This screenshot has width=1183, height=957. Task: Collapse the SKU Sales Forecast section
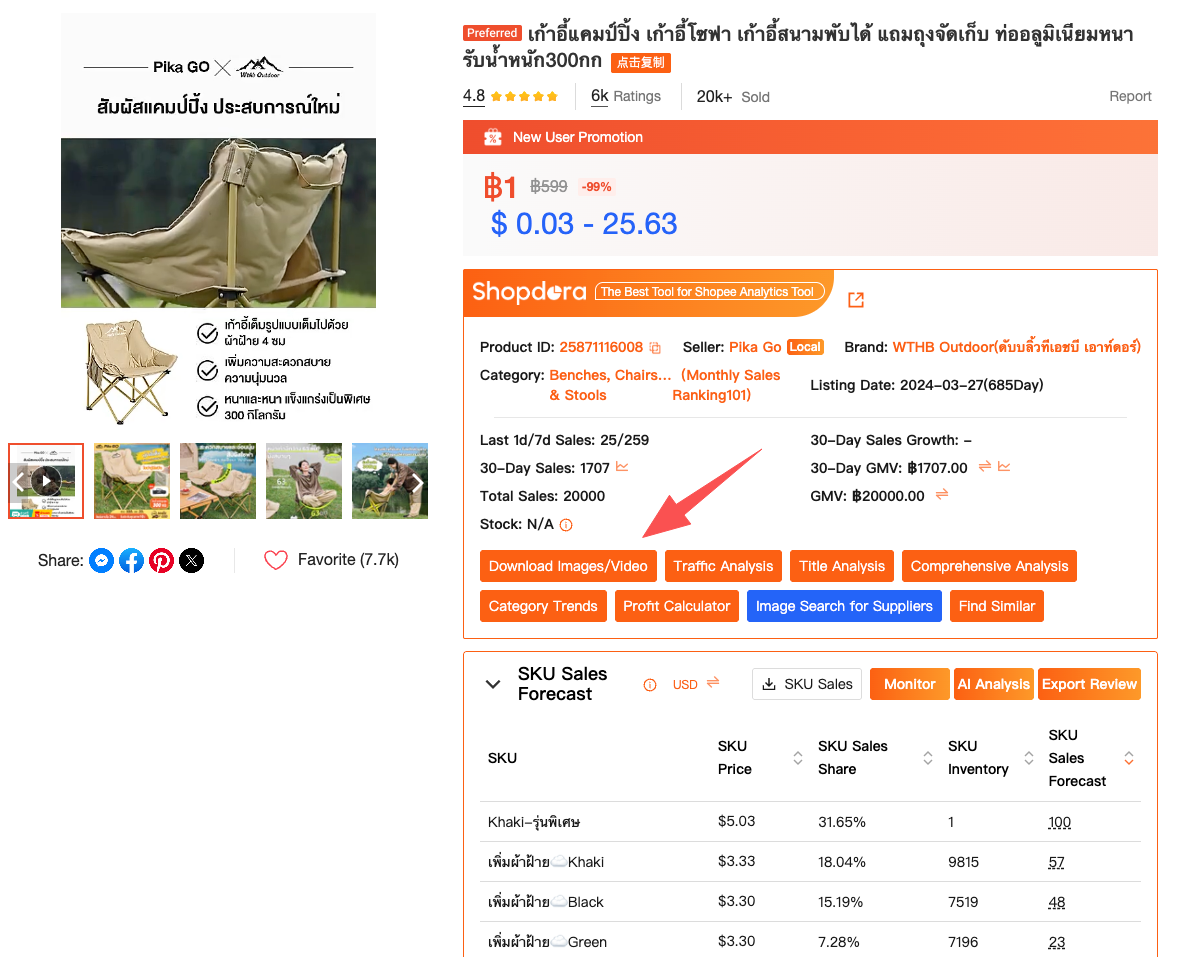tap(493, 684)
